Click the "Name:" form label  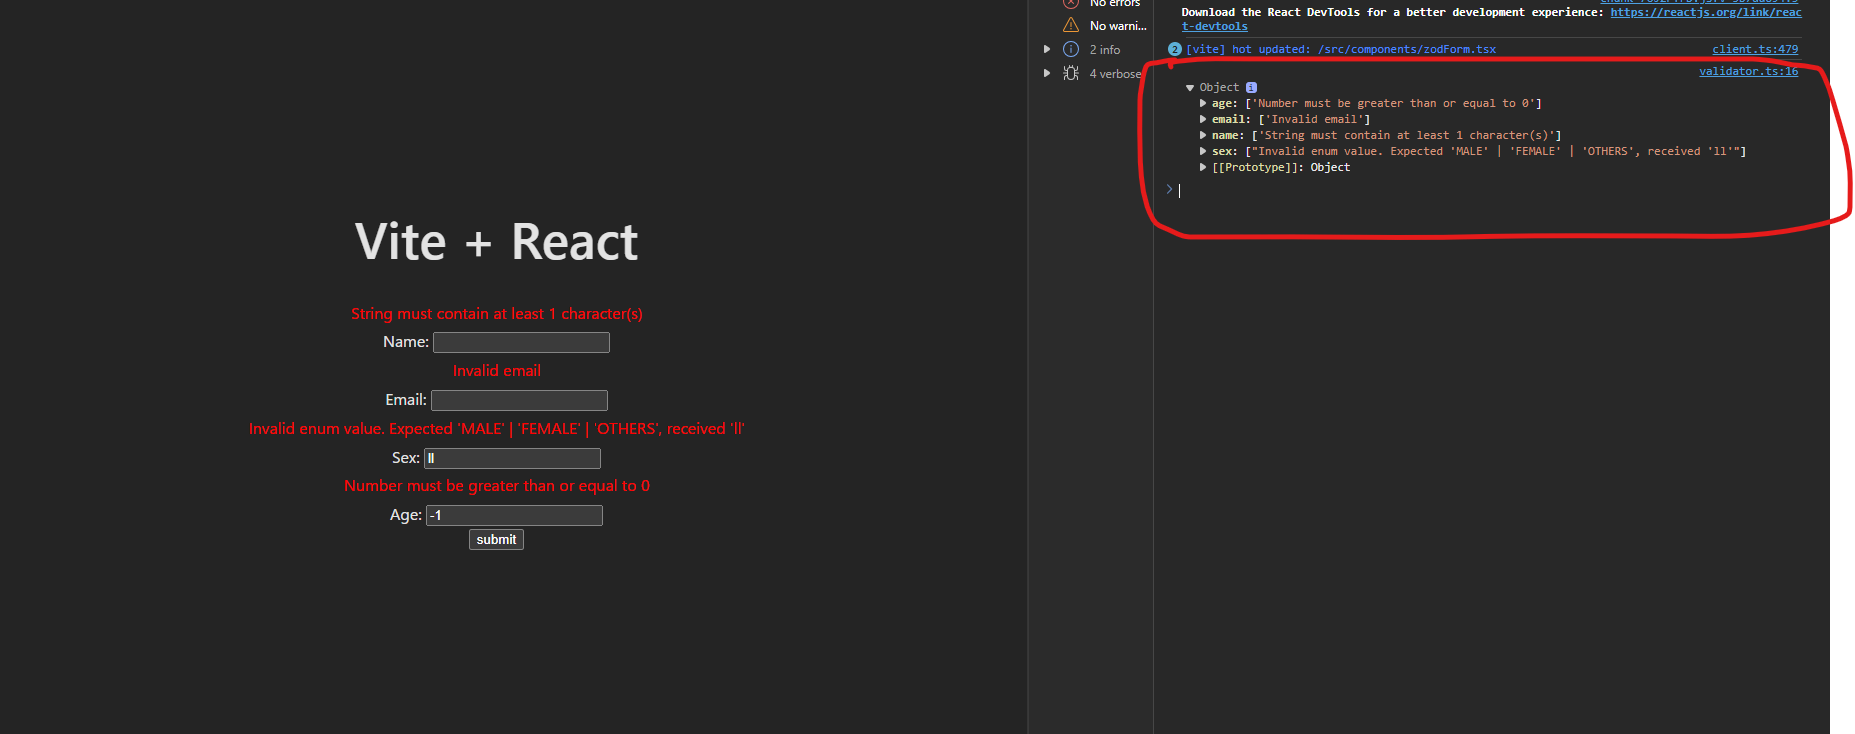[406, 342]
